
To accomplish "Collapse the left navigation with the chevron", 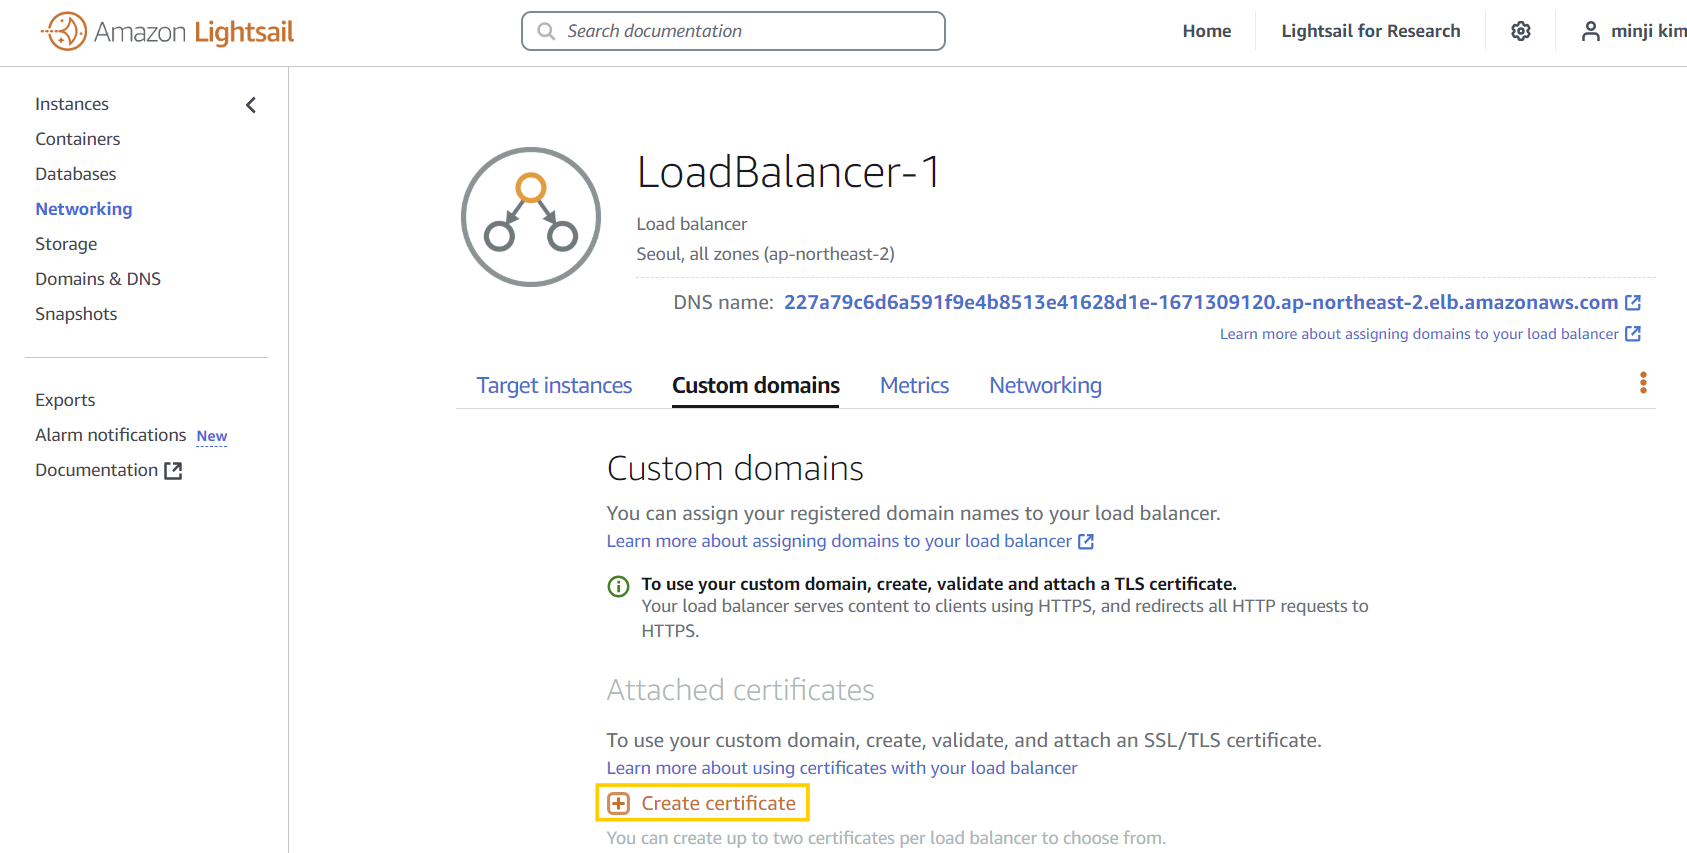I will point(251,104).
